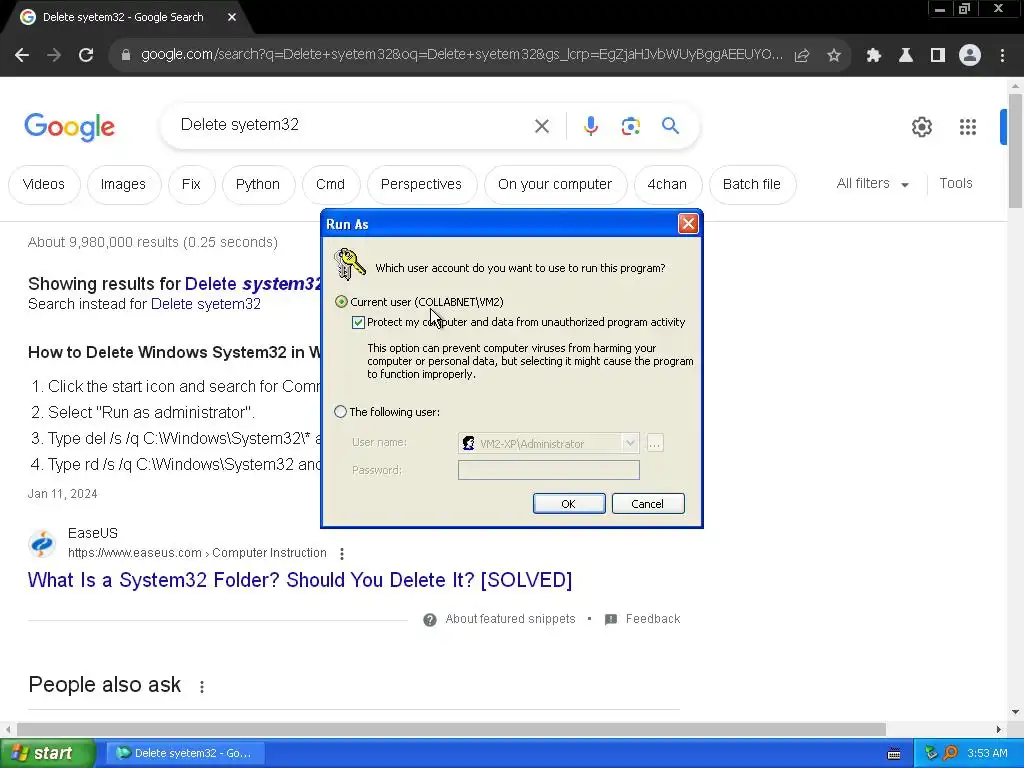Image resolution: width=1024 pixels, height=768 pixels.
Task: Select On your computer chip
Action: pos(555,185)
